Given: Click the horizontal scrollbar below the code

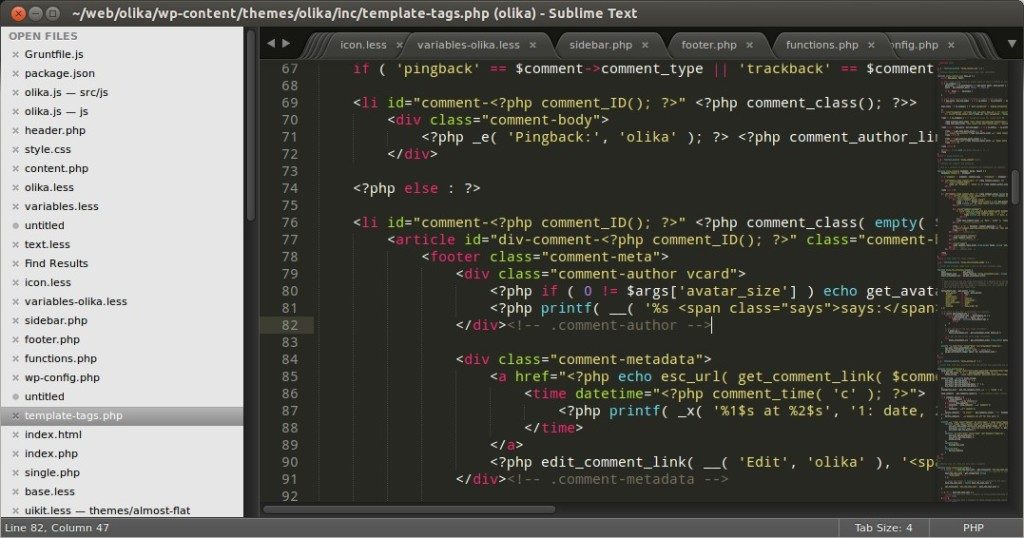Looking at the screenshot, I should [409, 509].
